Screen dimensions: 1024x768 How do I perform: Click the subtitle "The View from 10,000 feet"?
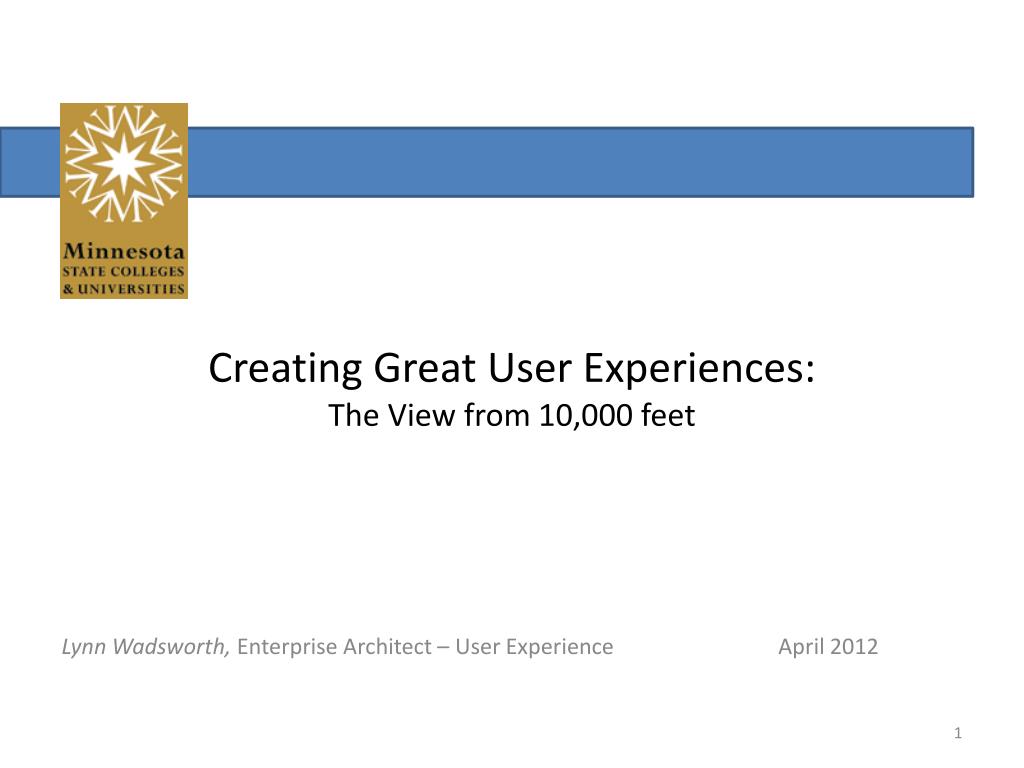(x=512, y=415)
